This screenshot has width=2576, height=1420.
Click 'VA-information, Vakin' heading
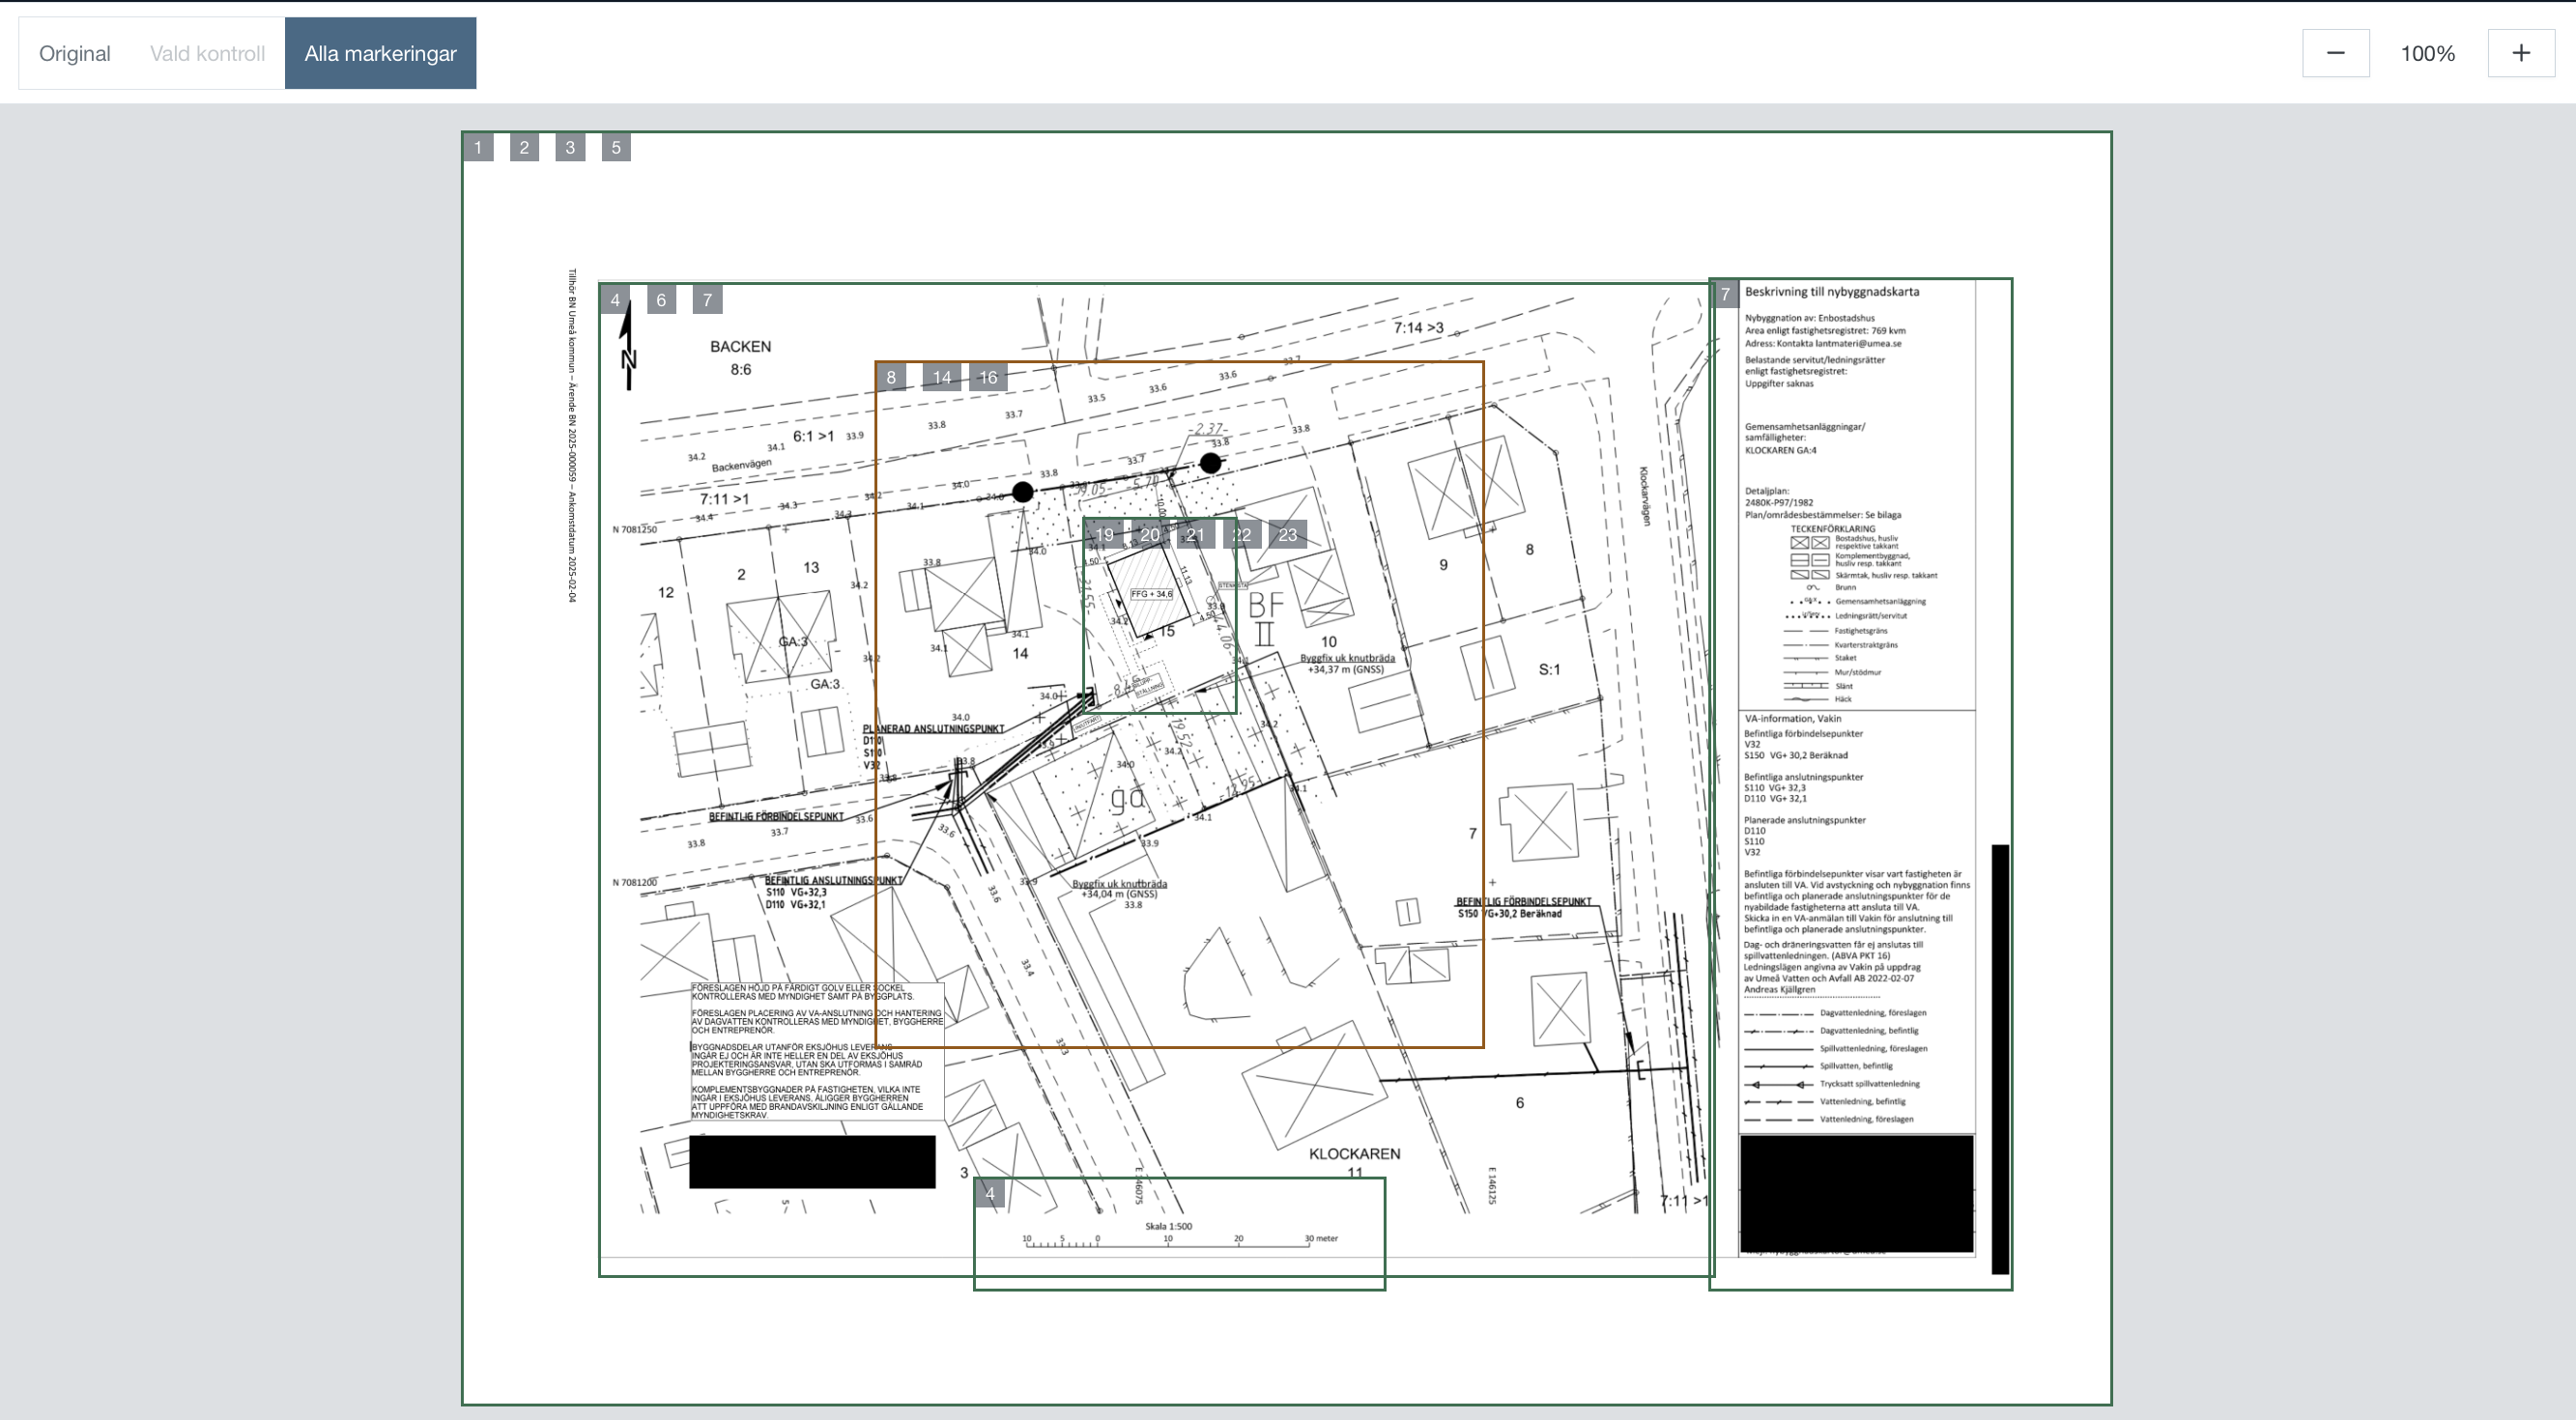[x=1793, y=718]
